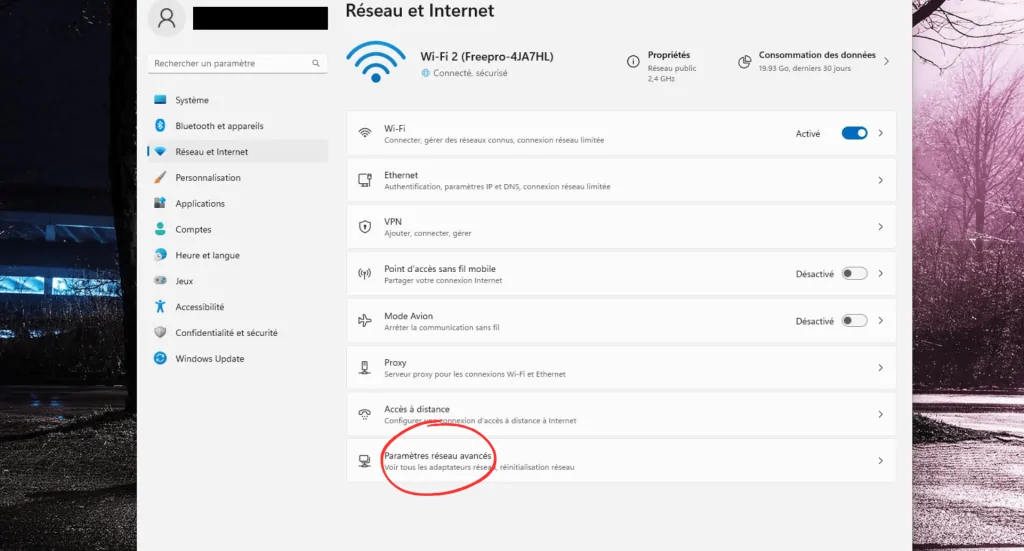Open Accès à distance chevron
Image resolution: width=1024 pixels, height=551 pixels.
880,414
